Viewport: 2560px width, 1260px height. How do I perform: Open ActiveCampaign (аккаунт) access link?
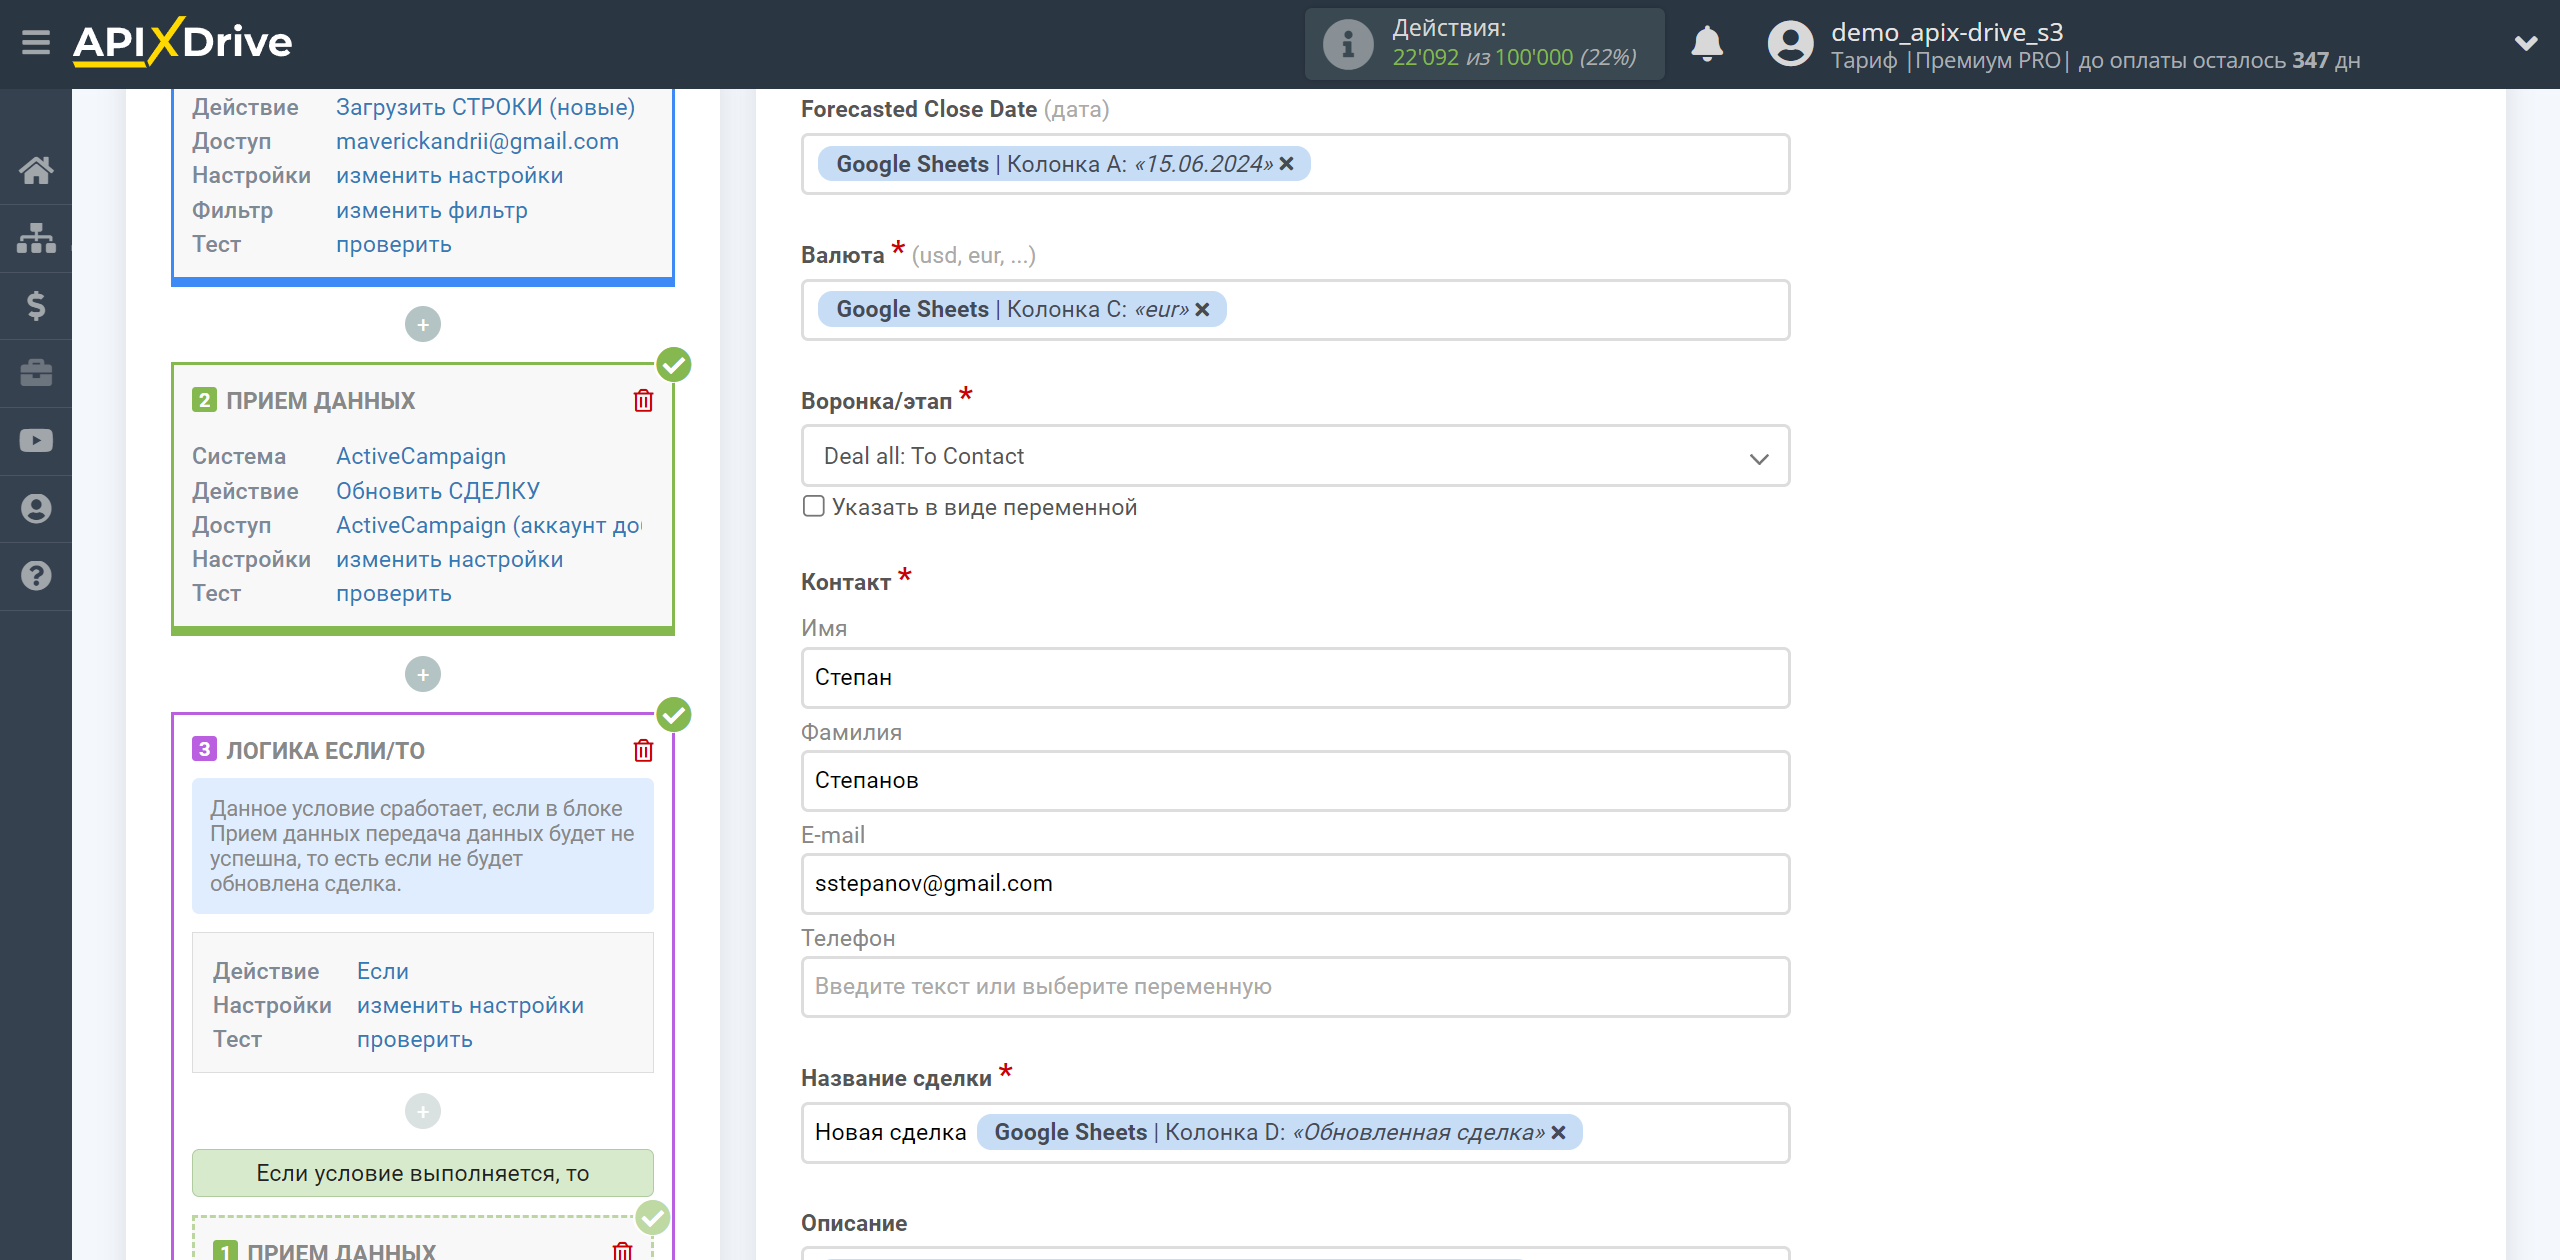click(488, 525)
